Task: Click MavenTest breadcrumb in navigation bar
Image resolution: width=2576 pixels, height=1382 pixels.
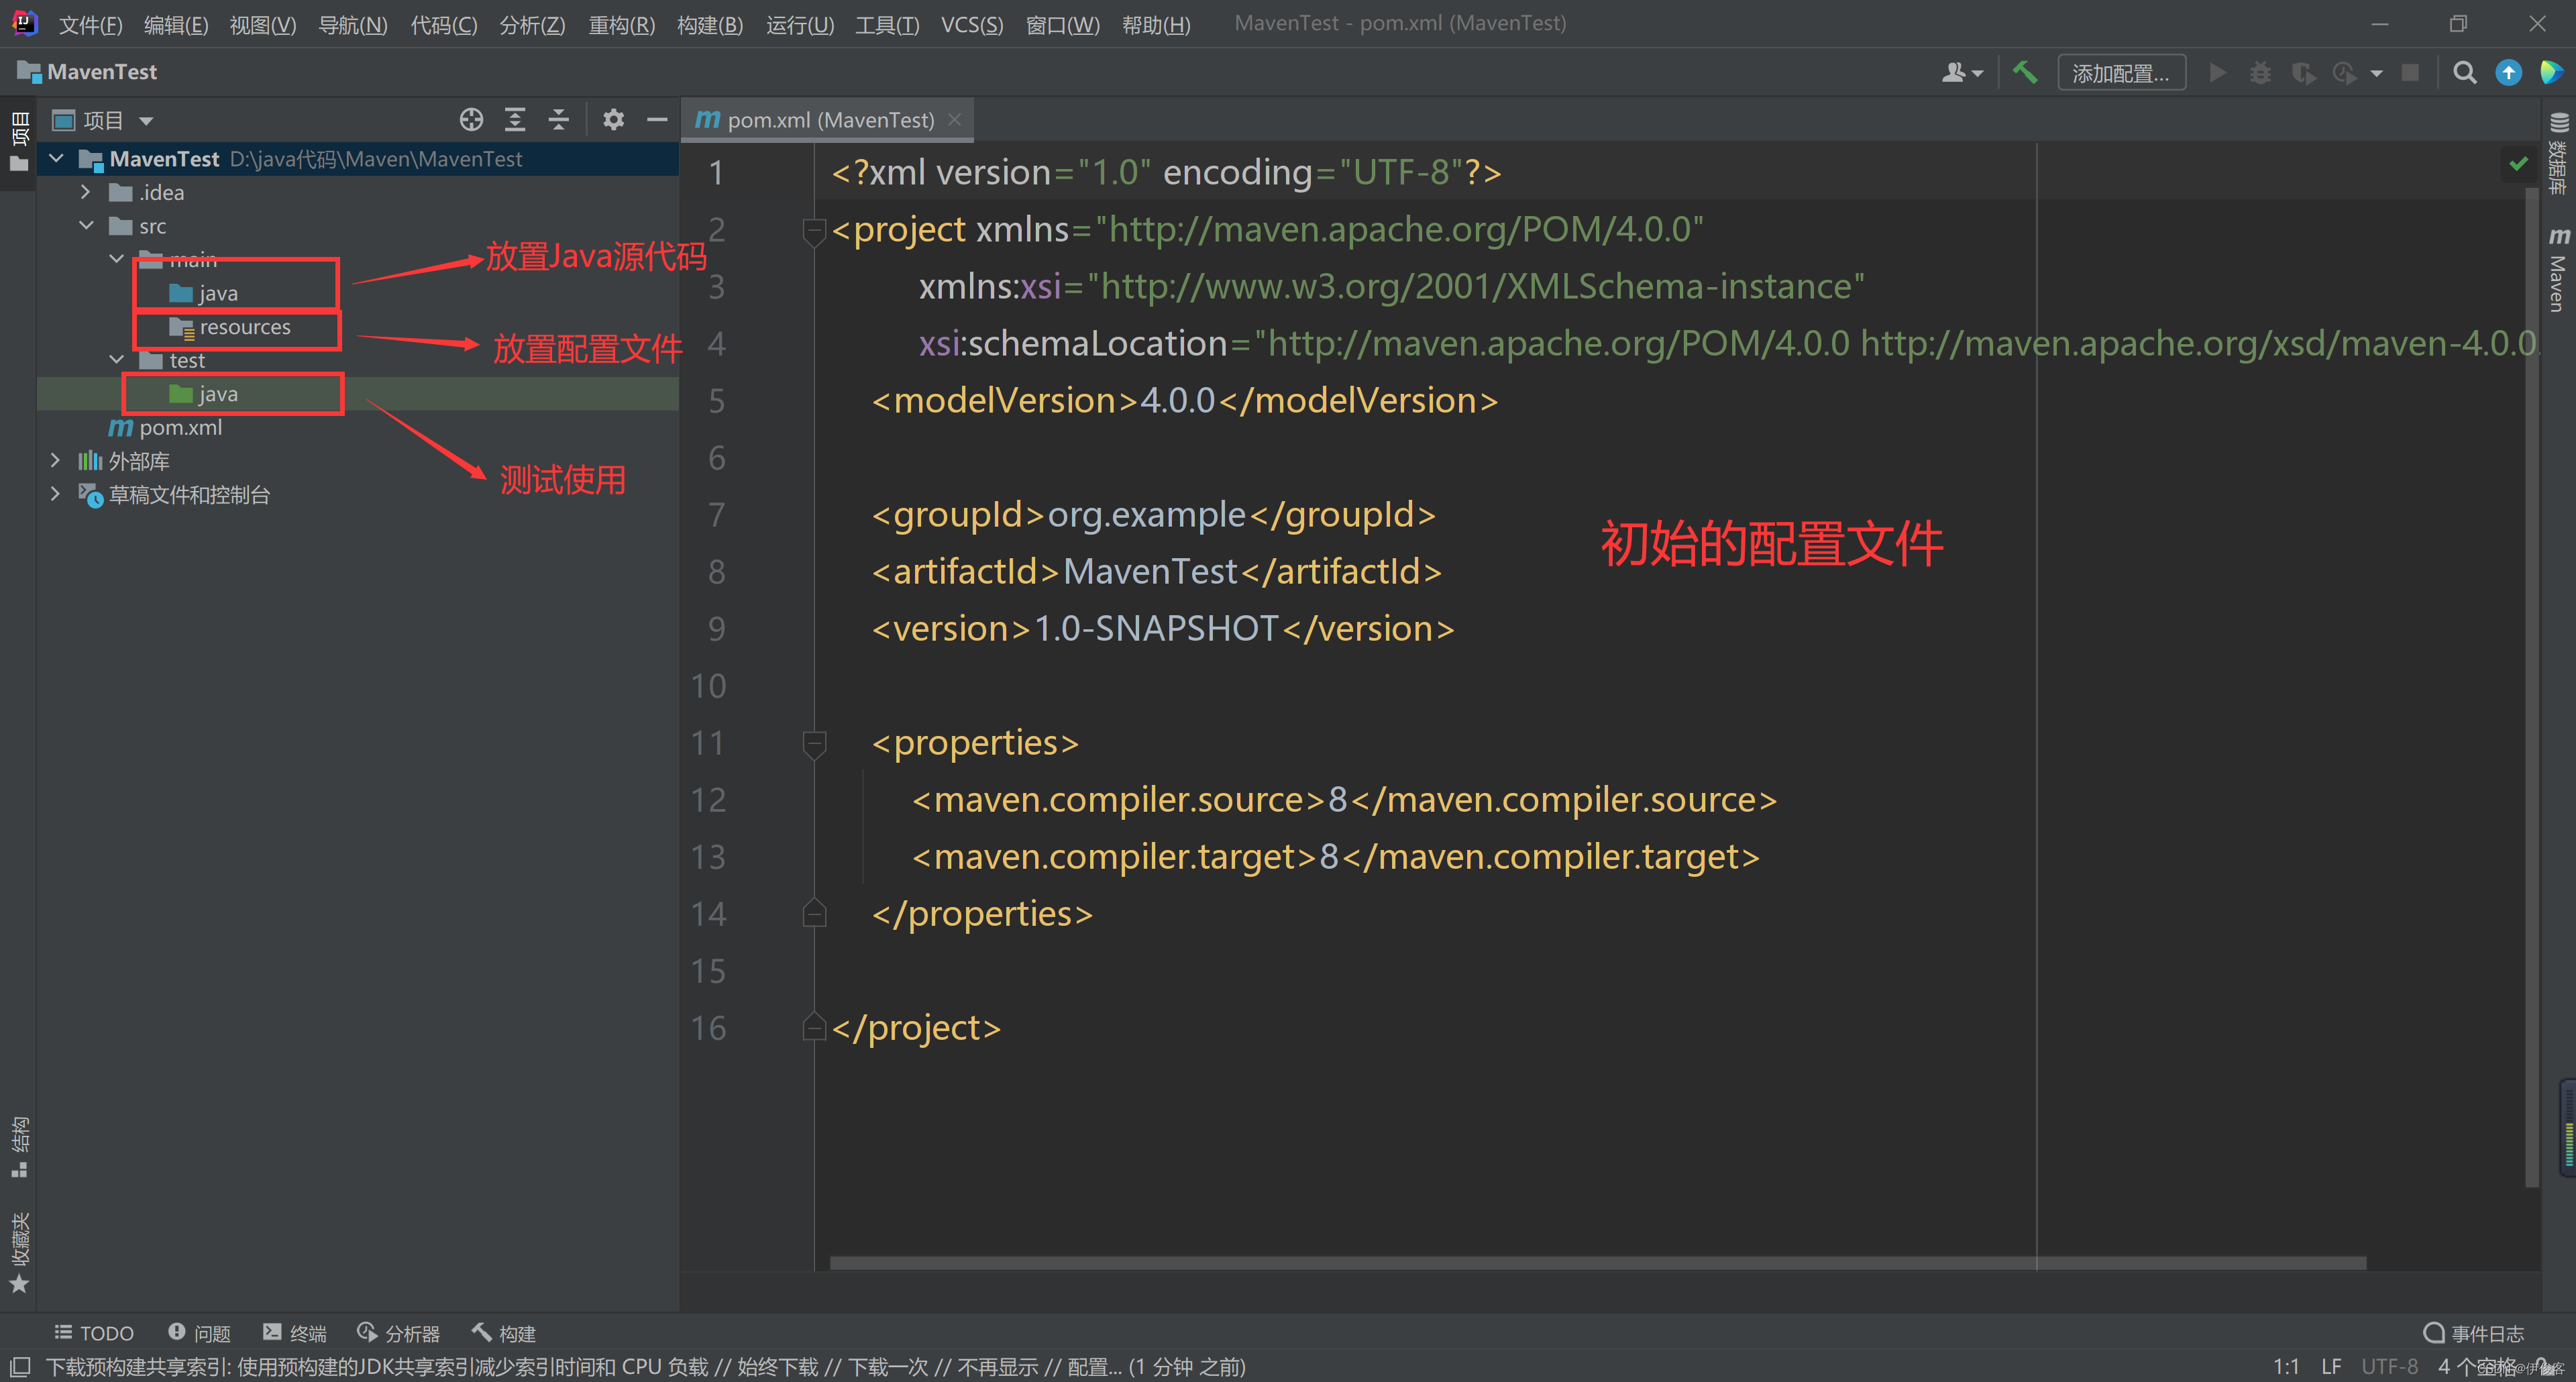Action: point(88,72)
